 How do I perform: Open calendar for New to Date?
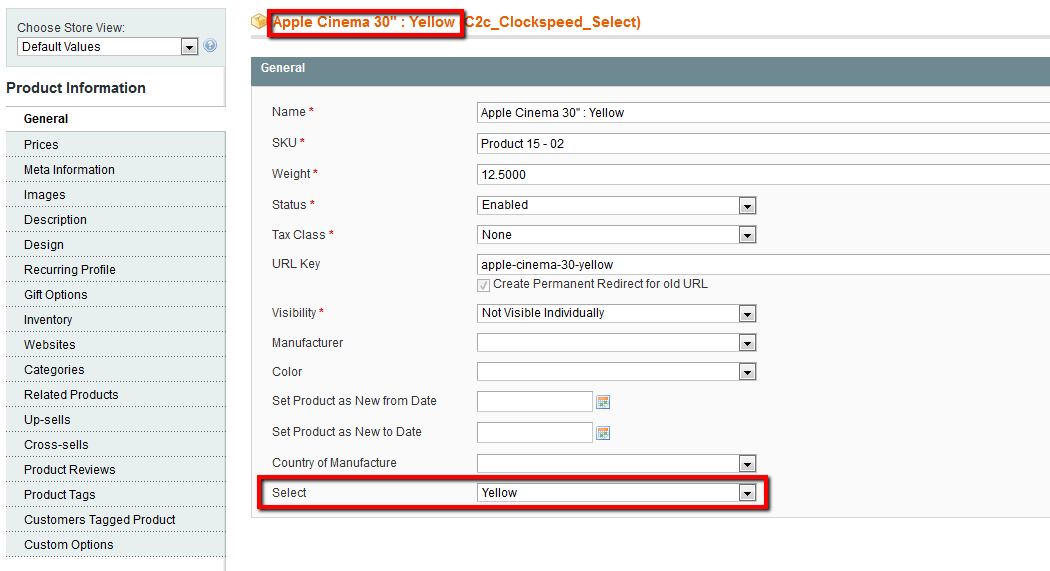click(x=603, y=433)
